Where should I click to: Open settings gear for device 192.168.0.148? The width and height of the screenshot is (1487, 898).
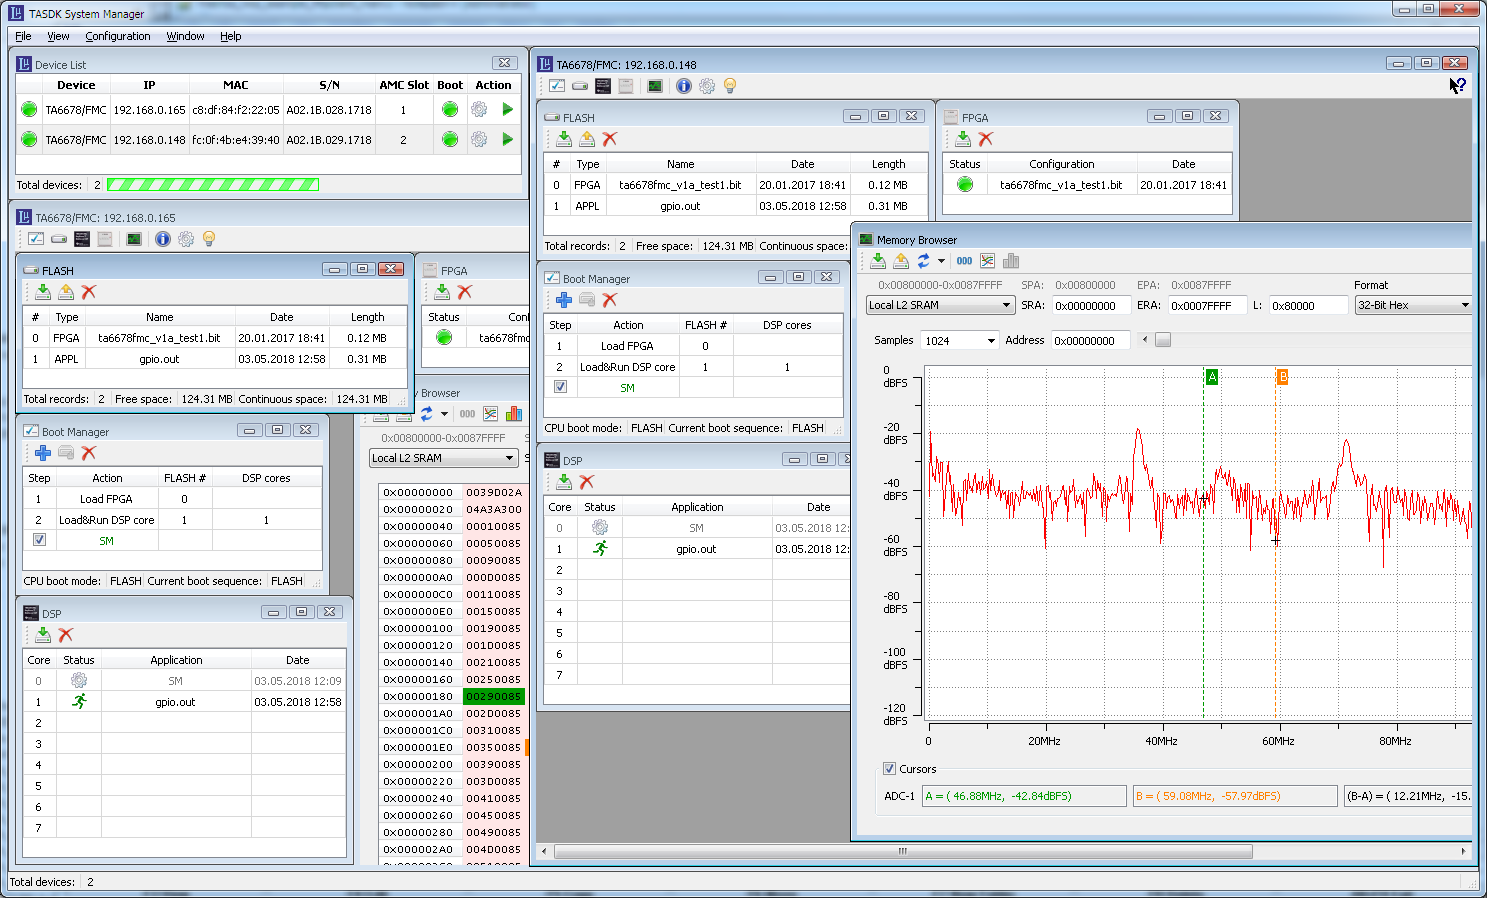click(x=479, y=140)
